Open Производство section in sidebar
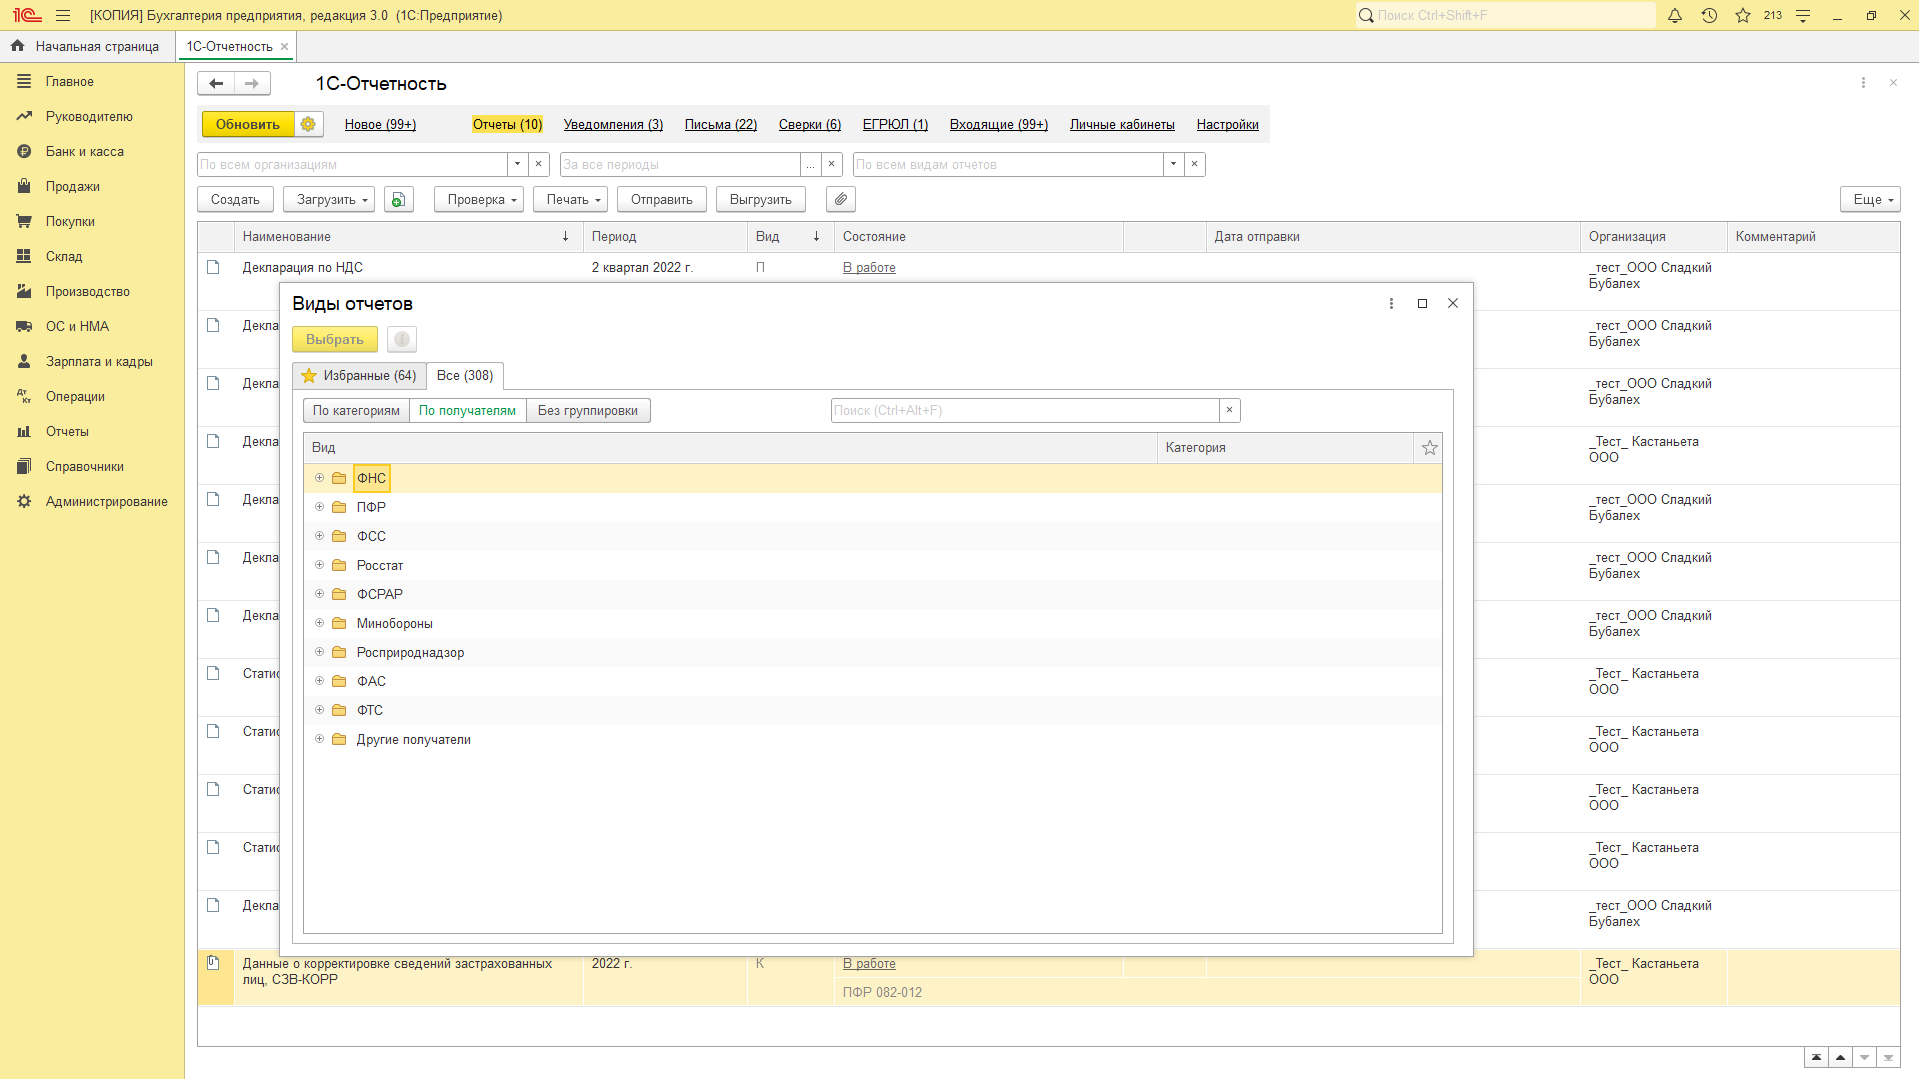Image resolution: width=1919 pixels, height=1079 pixels. pyautogui.click(x=88, y=292)
